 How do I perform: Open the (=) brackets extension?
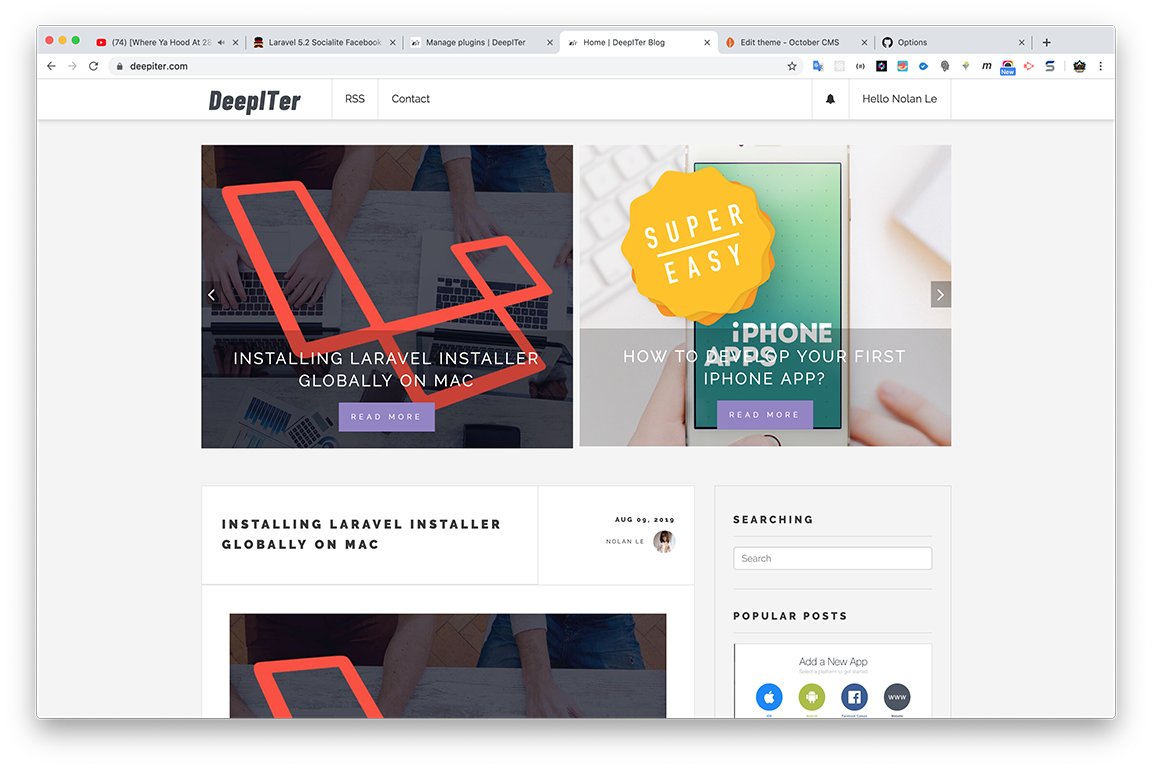click(x=860, y=66)
